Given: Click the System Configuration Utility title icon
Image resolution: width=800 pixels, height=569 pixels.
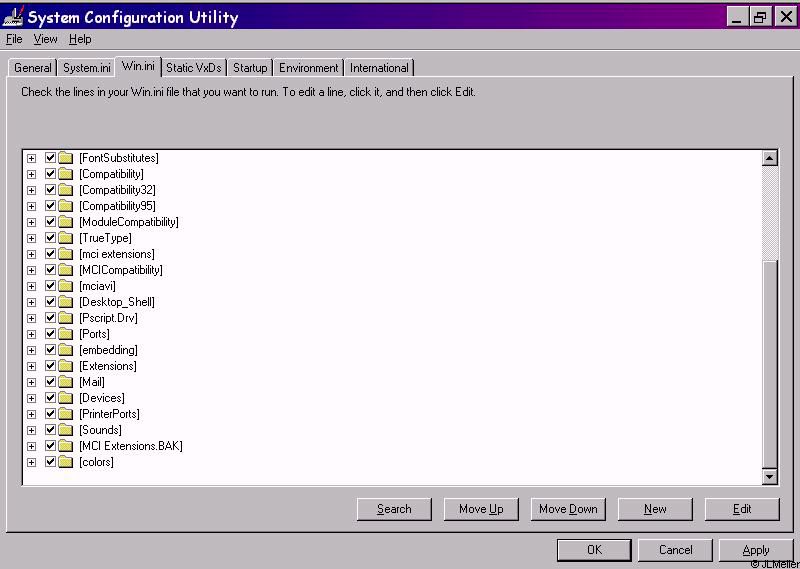Looking at the screenshot, I should pyautogui.click(x=12, y=16).
